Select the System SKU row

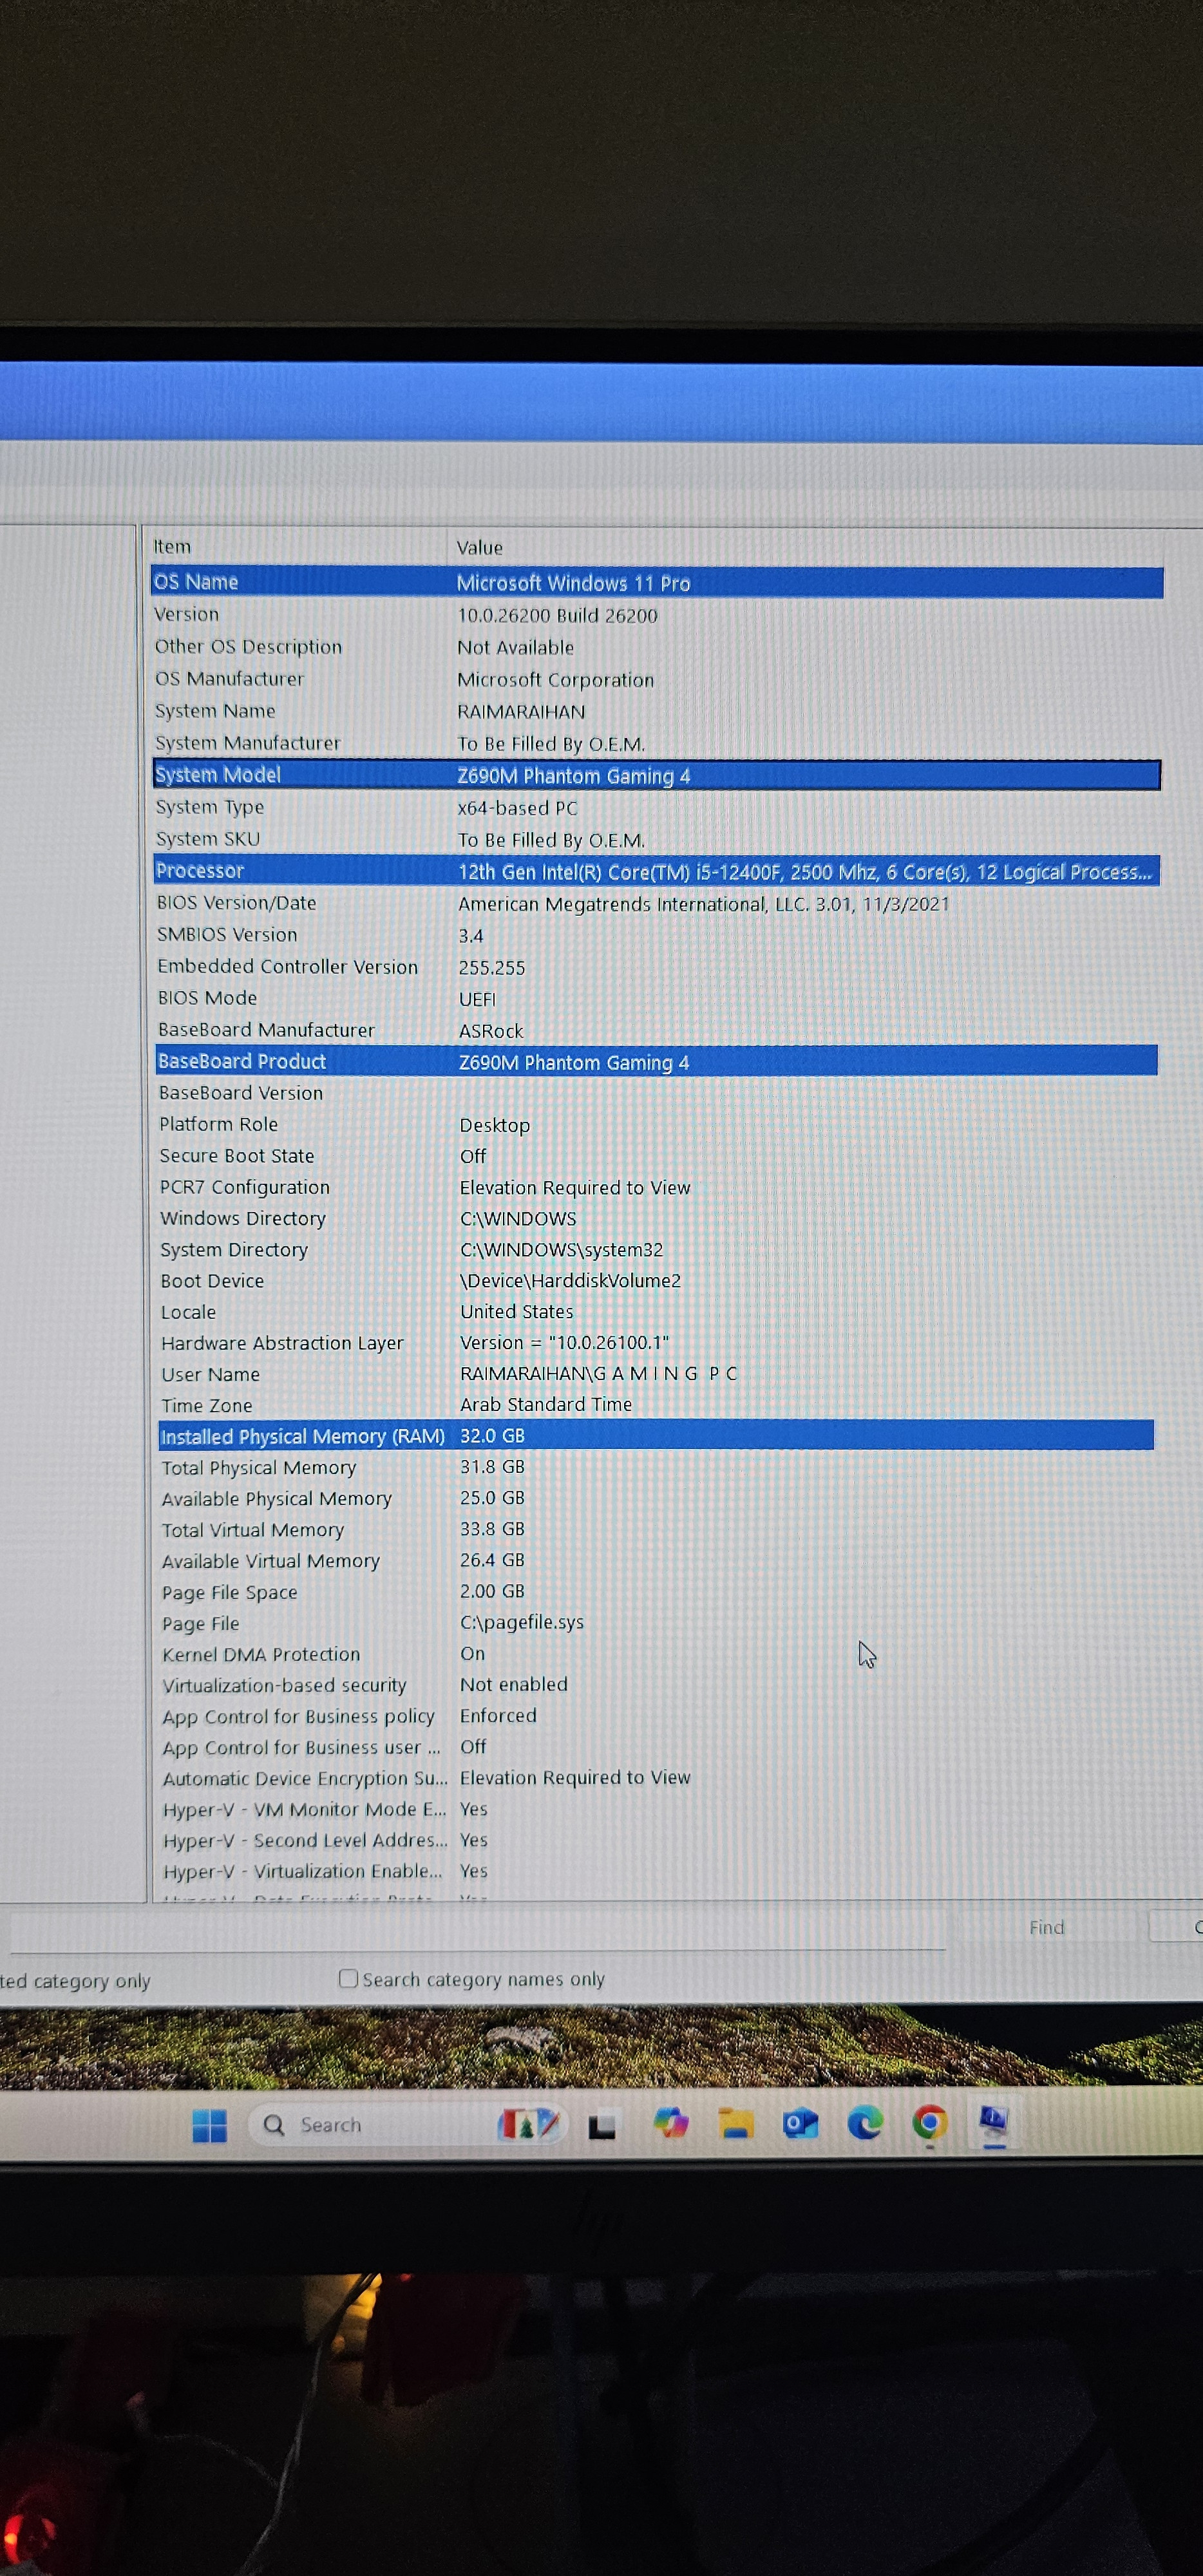(x=657, y=839)
